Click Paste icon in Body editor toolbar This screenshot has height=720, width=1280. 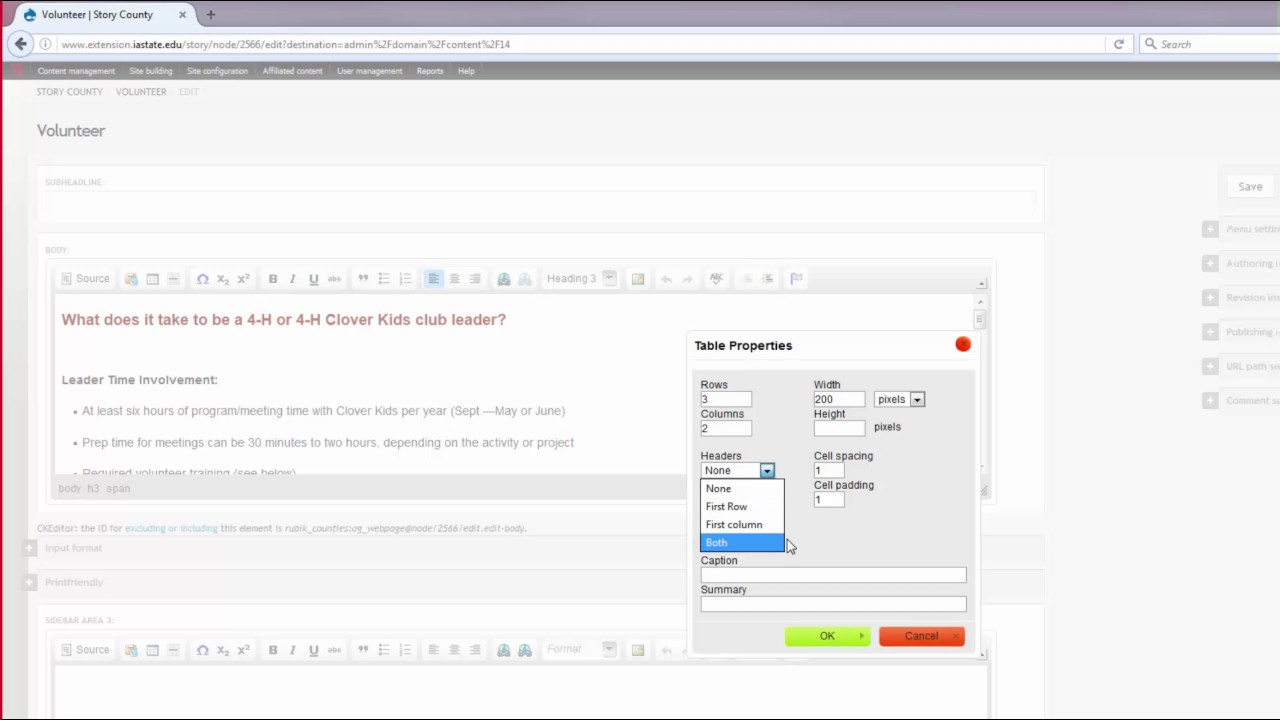coord(131,279)
